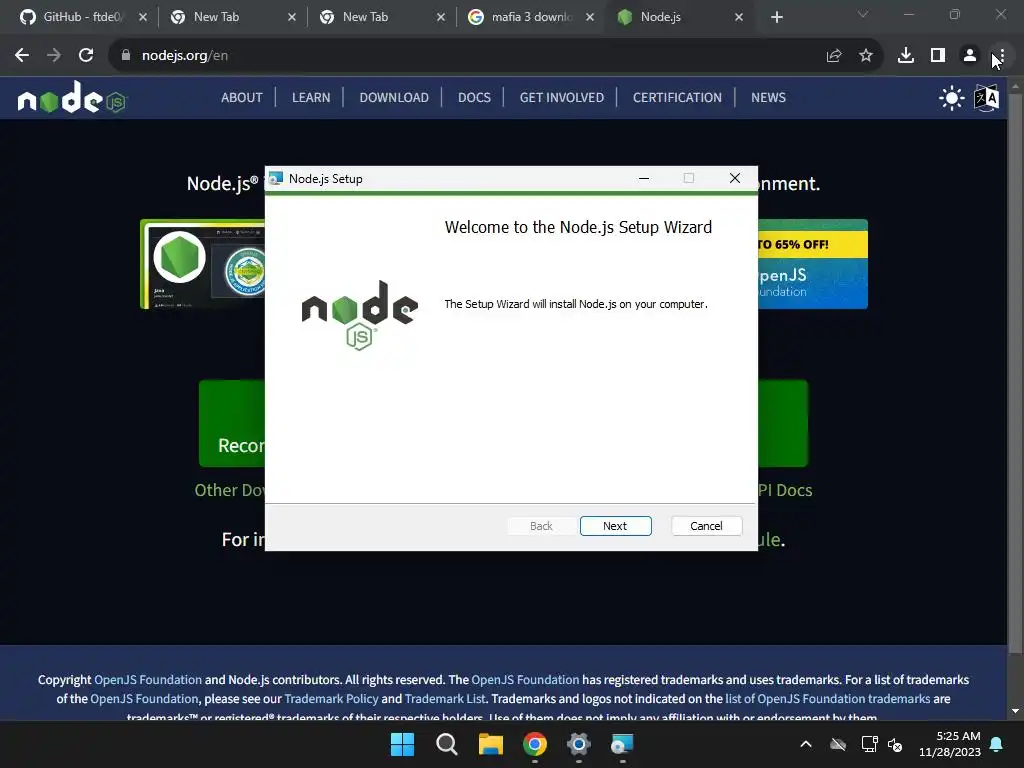Open the Windows Start menu
The width and height of the screenshot is (1024, 768).
tap(402, 744)
